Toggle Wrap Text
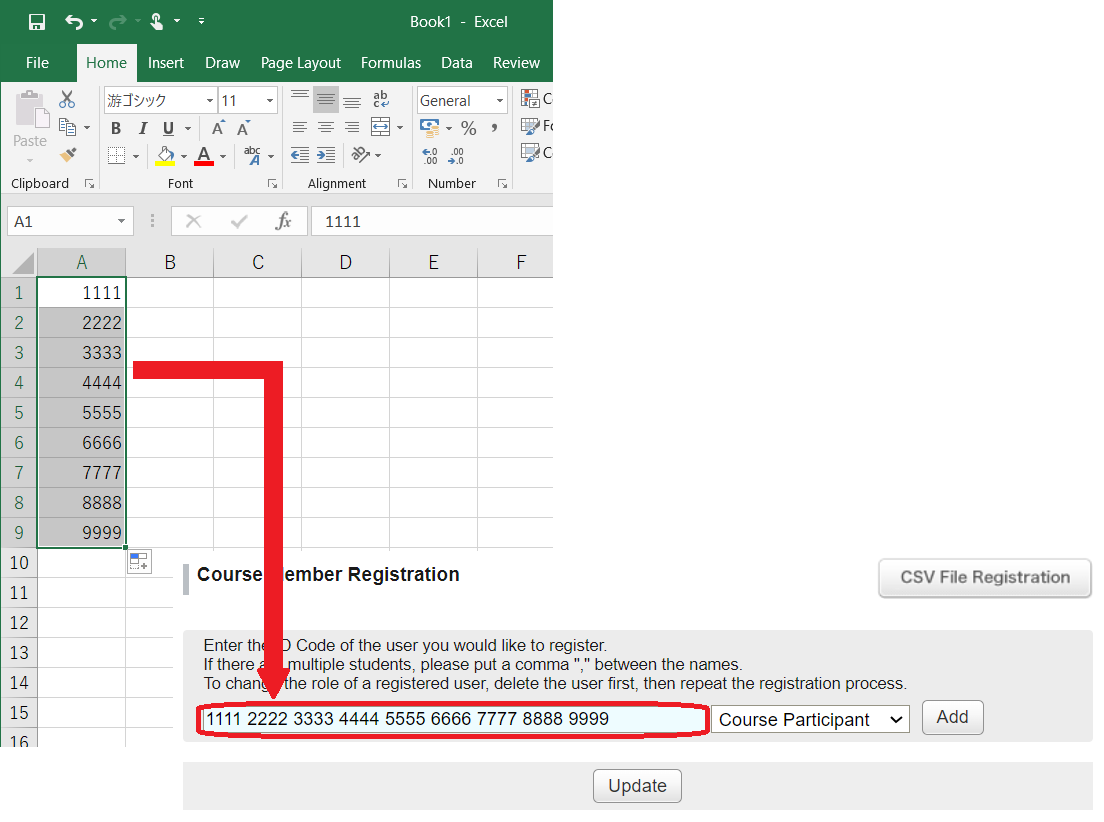This screenshot has width=1104, height=822. coord(381,99)
